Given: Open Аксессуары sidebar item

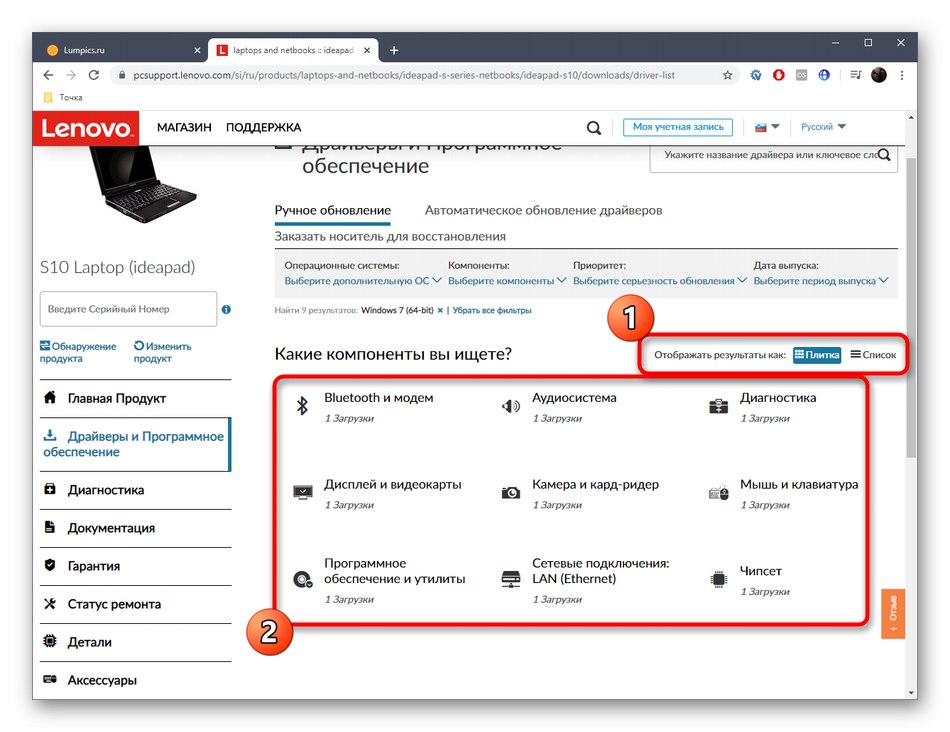Looking at the screenshot, I should point(136,680).
